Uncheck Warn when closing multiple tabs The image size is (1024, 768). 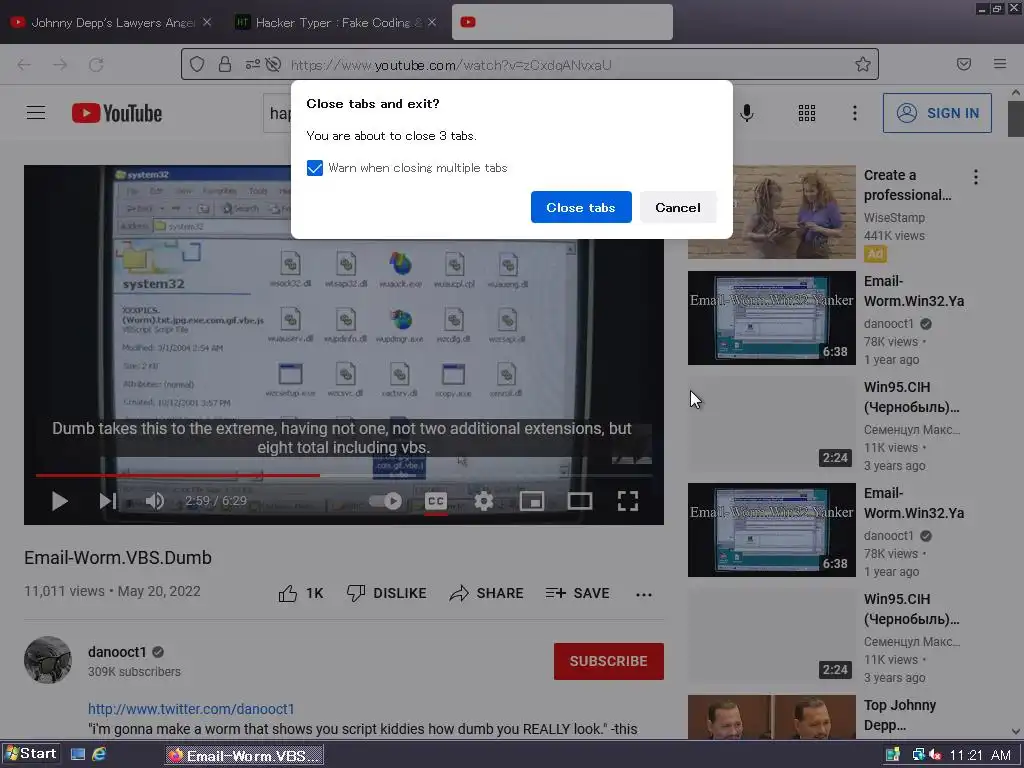pyautogui.click(x=315, y=168)
